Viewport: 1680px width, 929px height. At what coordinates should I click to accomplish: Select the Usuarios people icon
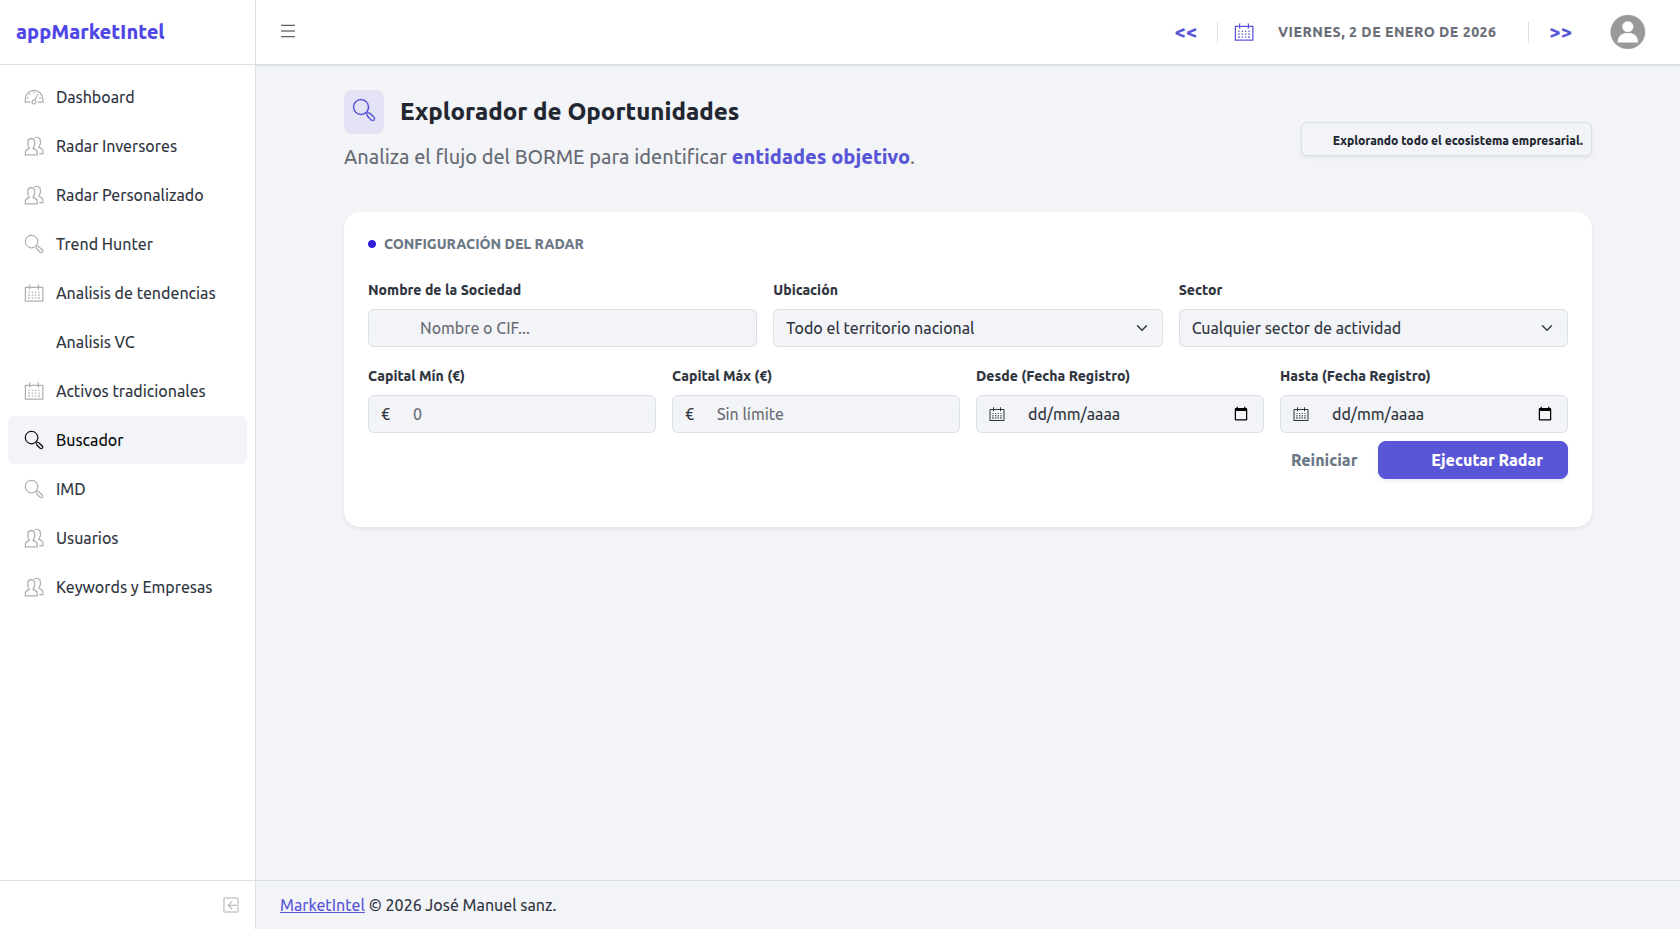pyautogui.click(x=33, y=538)
